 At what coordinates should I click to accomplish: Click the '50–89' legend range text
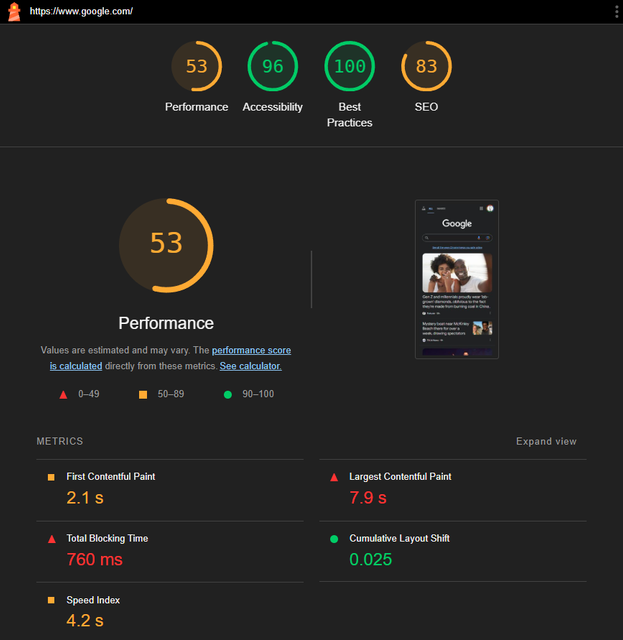(x=171, y=394)
